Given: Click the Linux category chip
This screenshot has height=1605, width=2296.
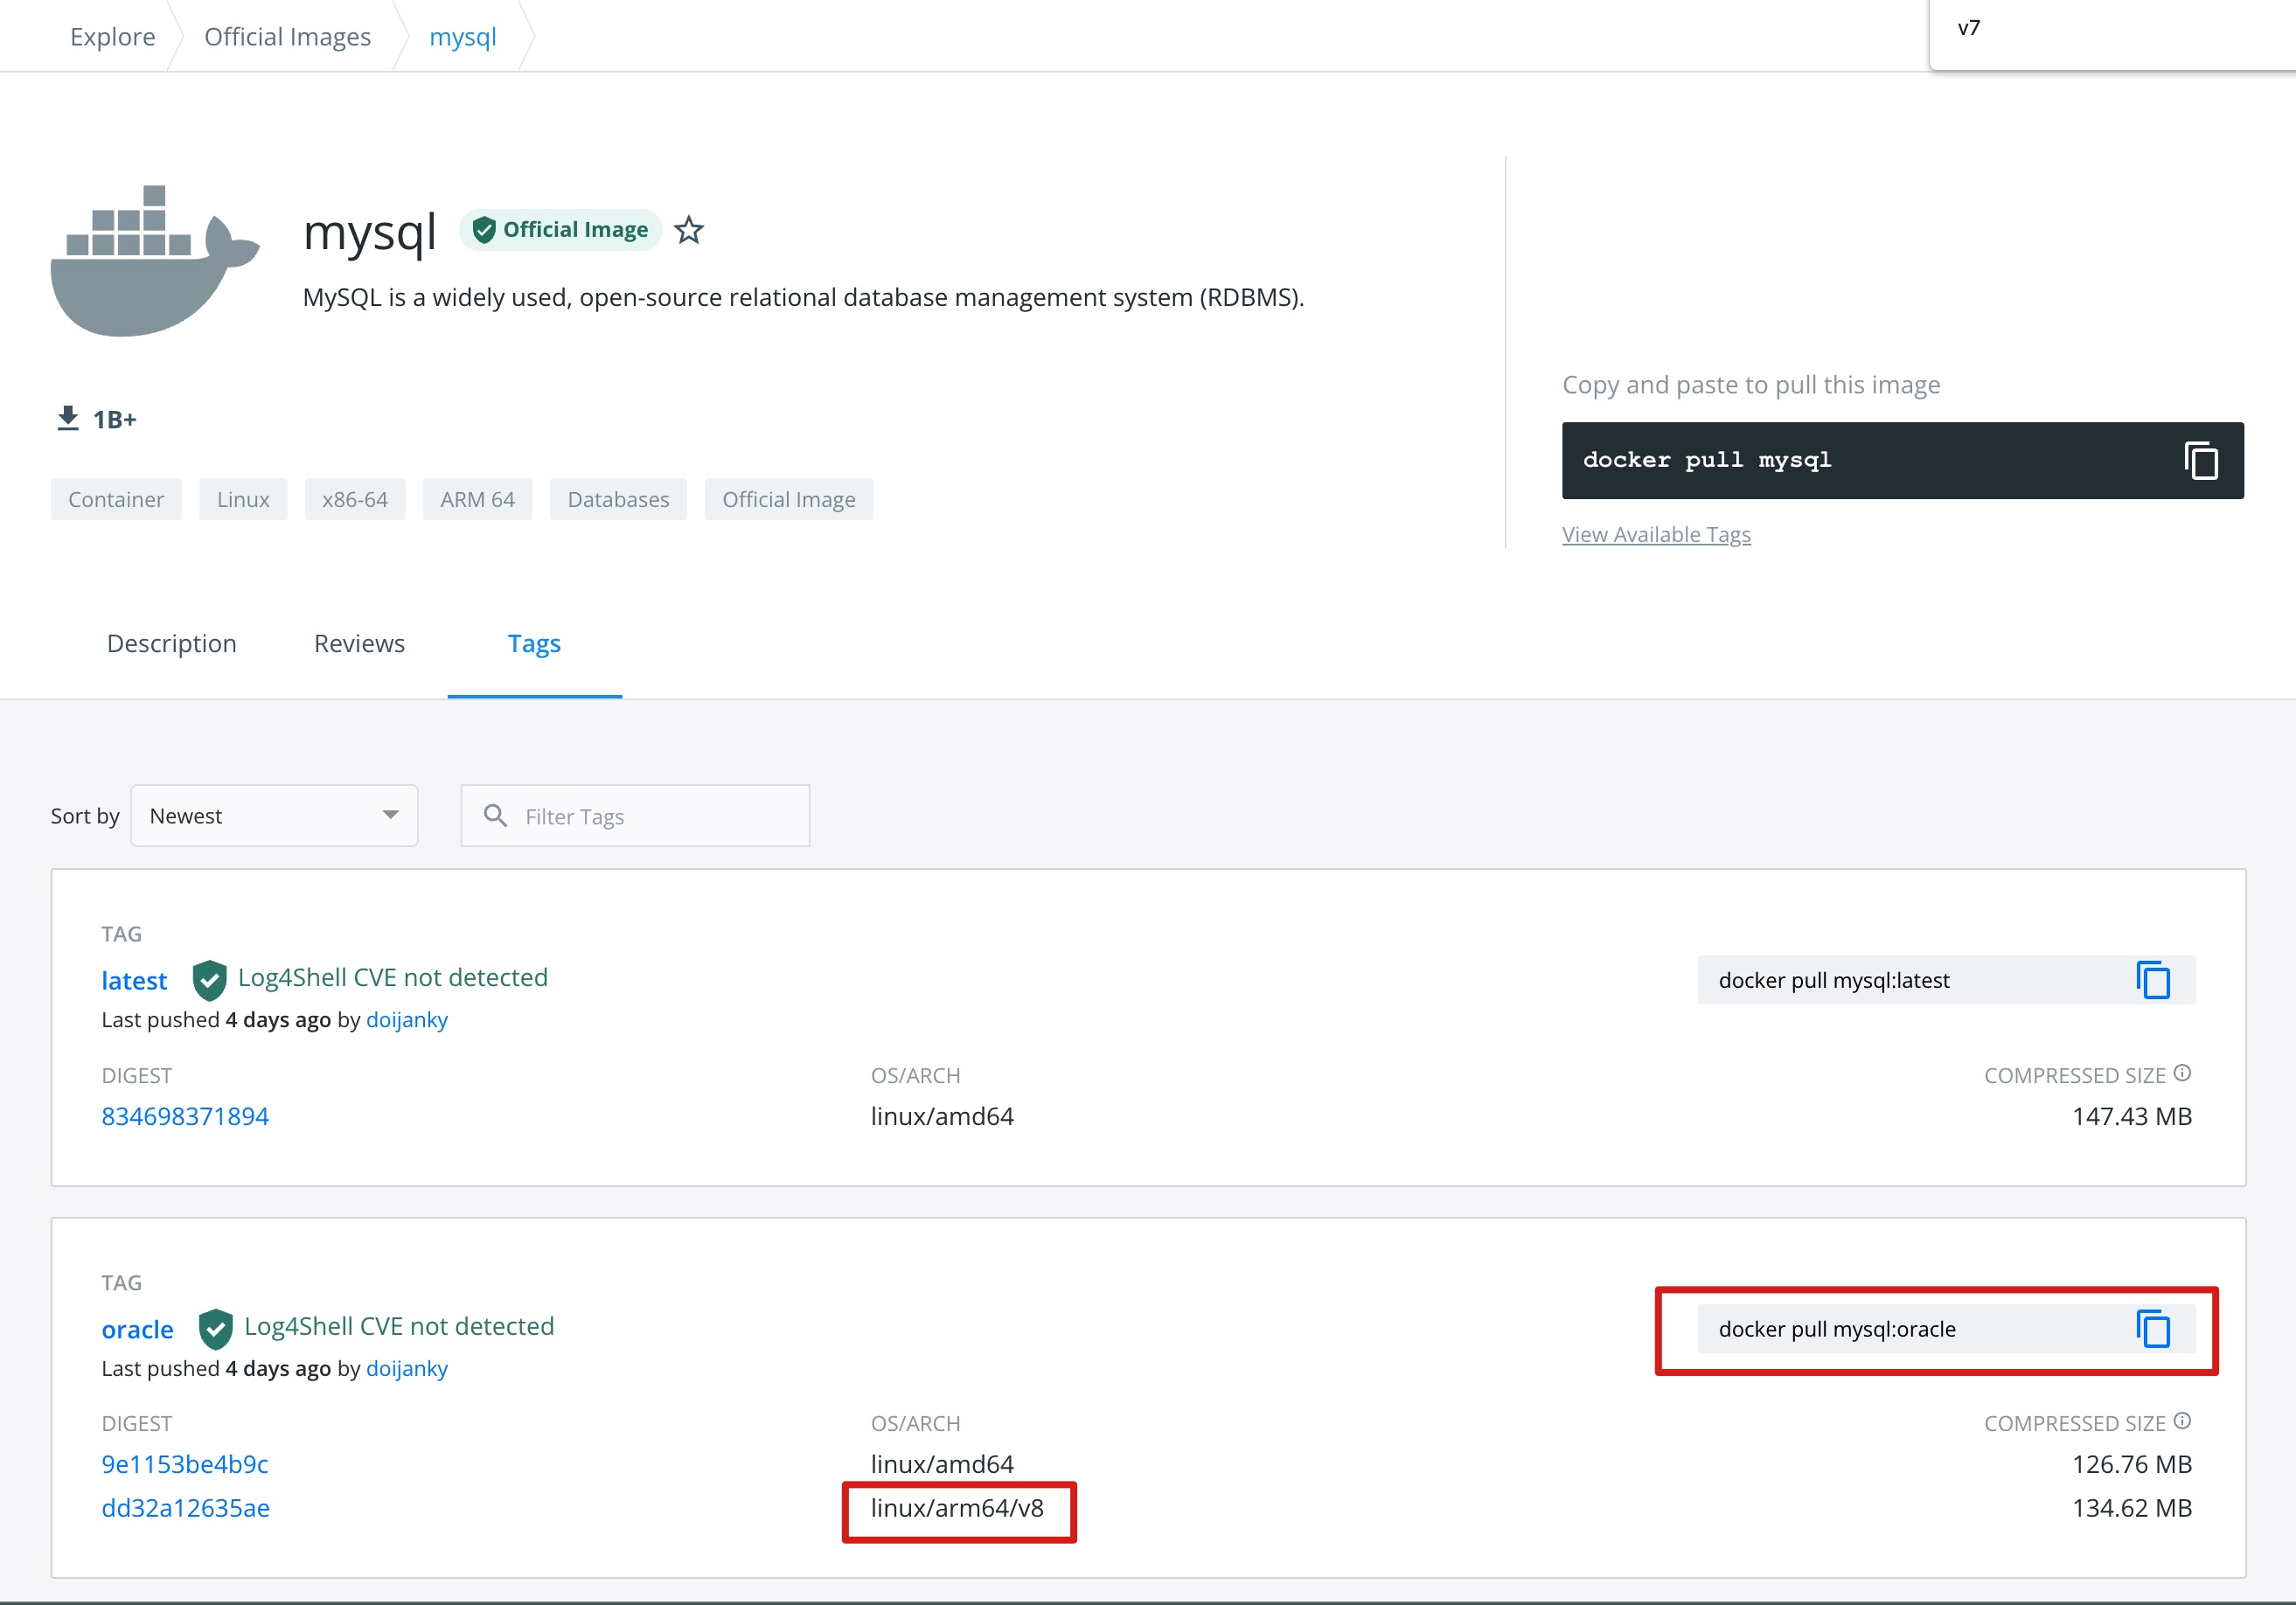Looking at the screenshot, I should 243,499.
